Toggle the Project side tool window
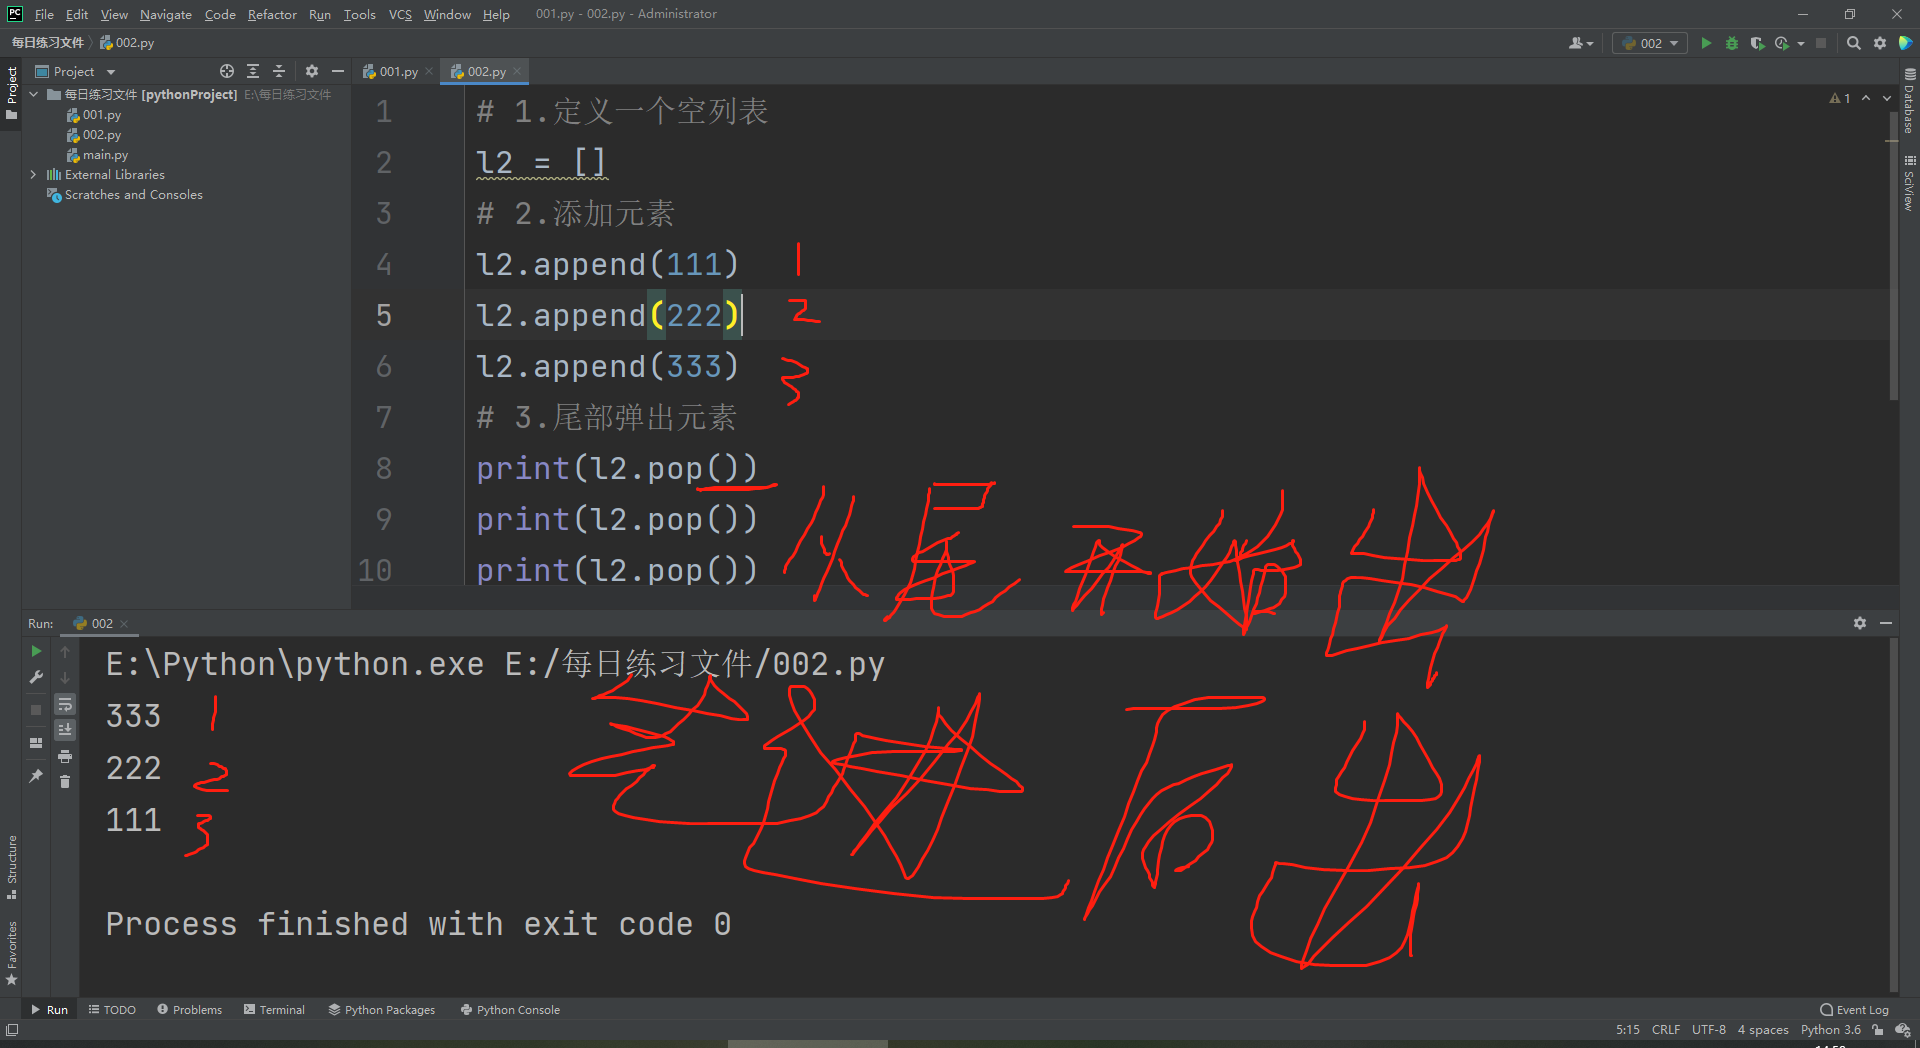The width and height of the screenshot is (1920, 1048). pyautogui.click(x=12, y=92)
